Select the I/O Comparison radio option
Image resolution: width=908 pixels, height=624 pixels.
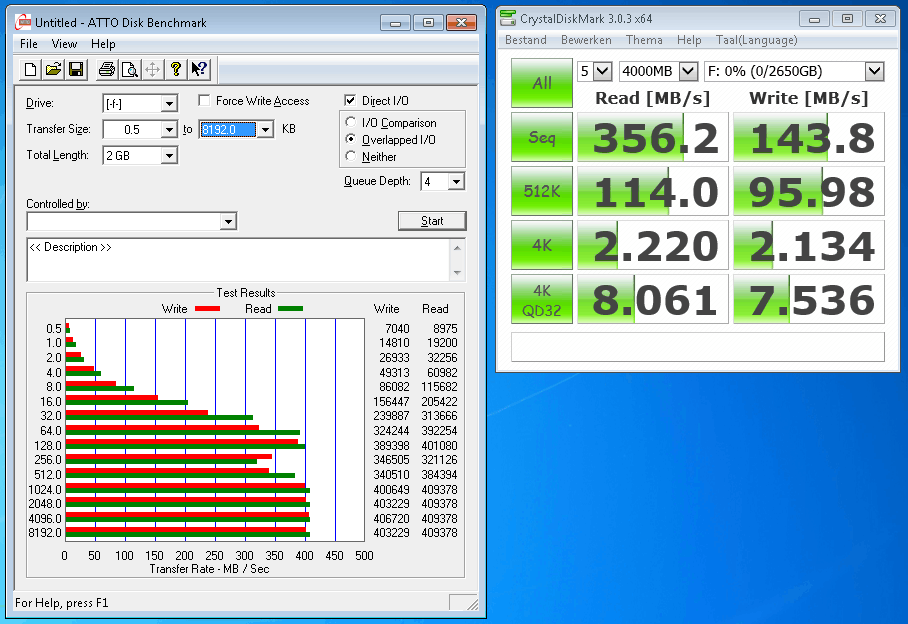pyautogui.click(x=350, y=123)
